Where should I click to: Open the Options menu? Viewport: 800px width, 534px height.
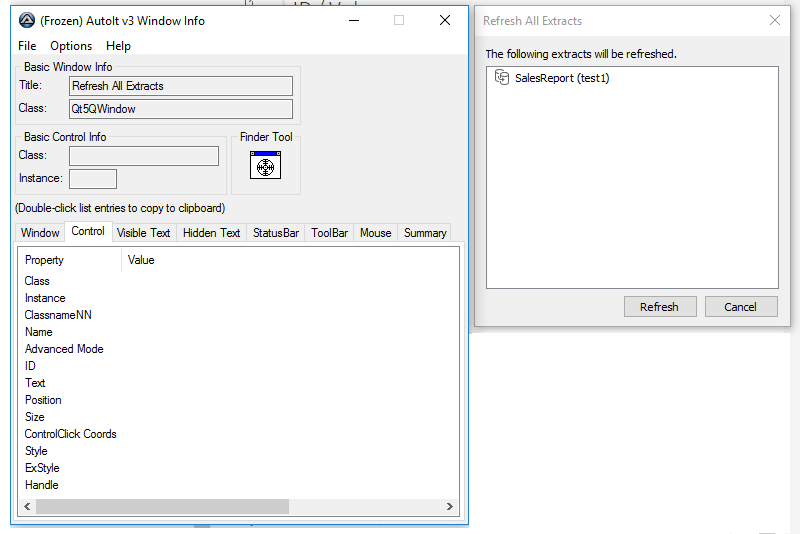pos(71,46)
